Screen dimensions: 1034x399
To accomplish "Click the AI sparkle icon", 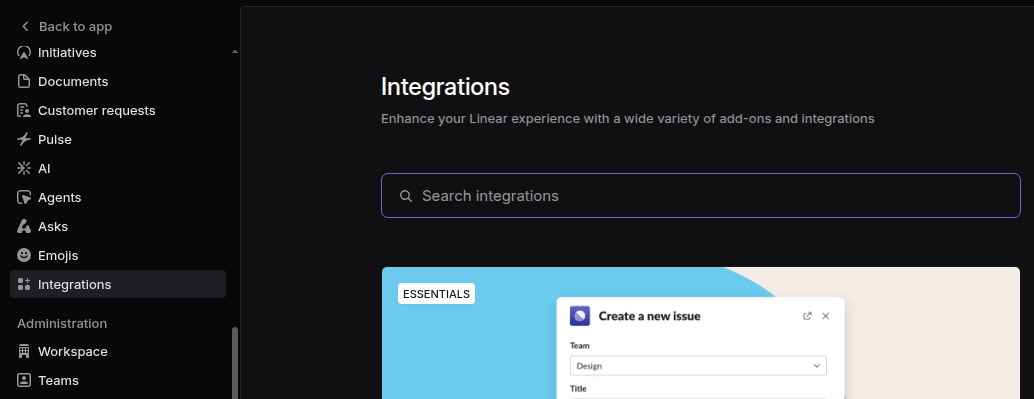I will click(x=24, y=169).
